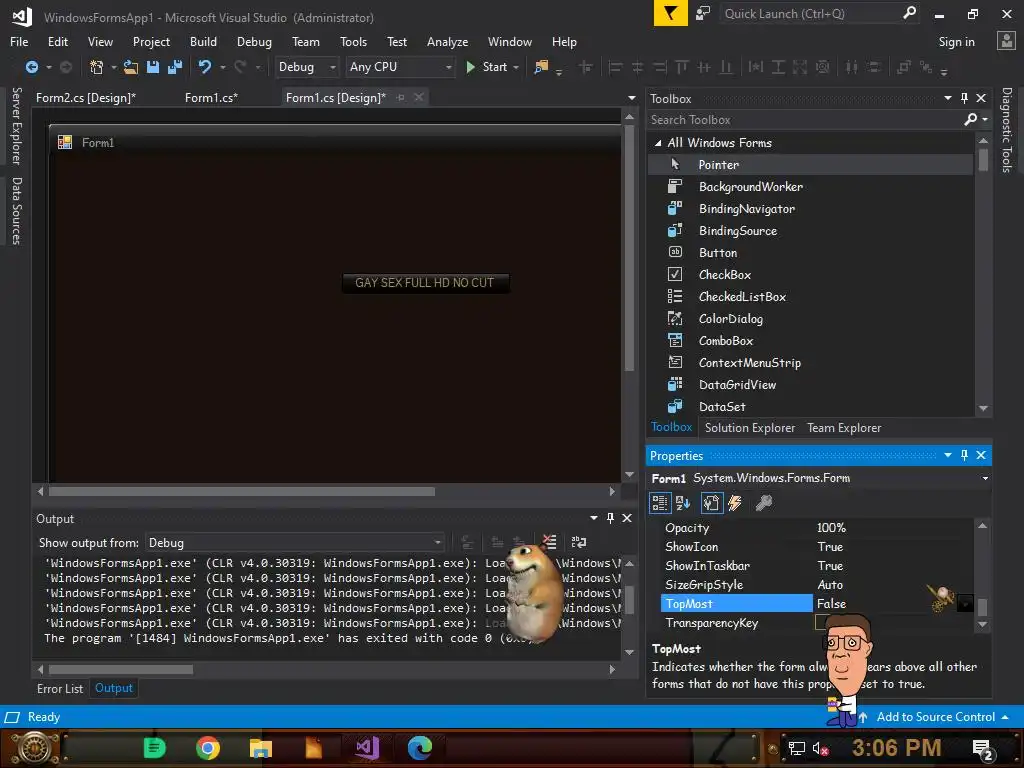Open the Data Sources side tab

pyautogui.click(x=16, y=211)
